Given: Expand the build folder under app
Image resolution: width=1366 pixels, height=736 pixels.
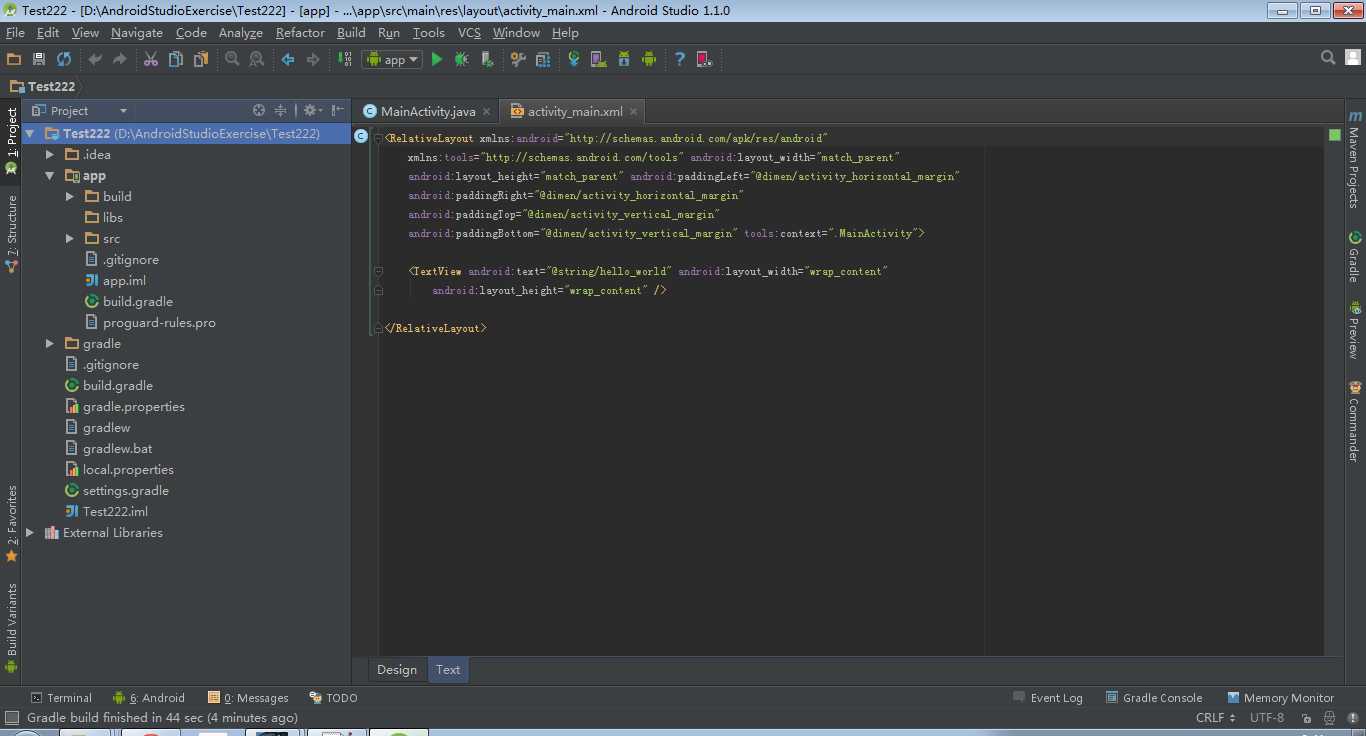Looking at the screenshot, I should point(70,196).
